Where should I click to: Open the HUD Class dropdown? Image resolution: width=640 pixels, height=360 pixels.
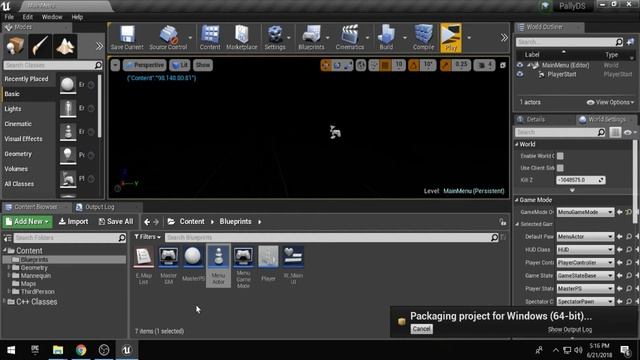(x=585, y=249)
